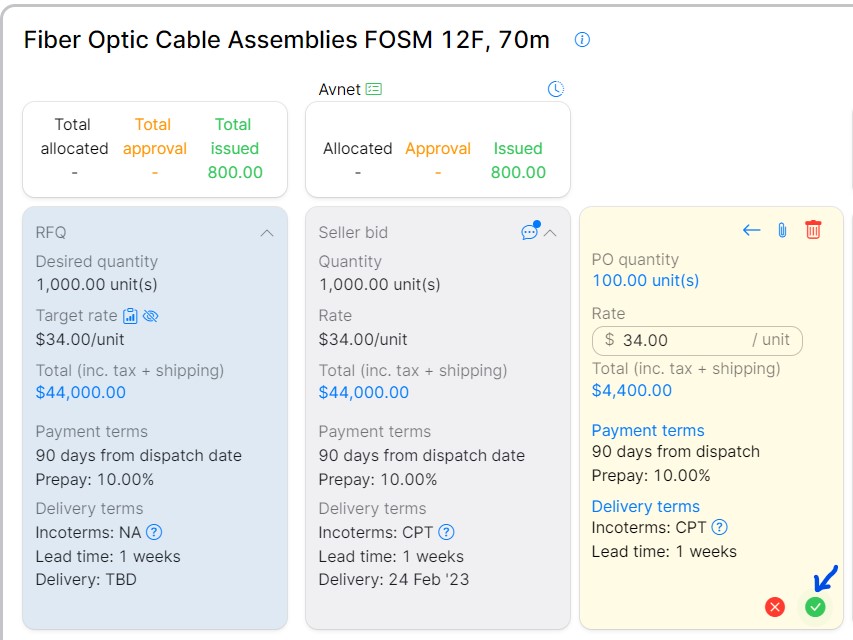853x640 pixels.
Task: Open the Delivery terms link on PO card
Action: [x=645, y=506]
